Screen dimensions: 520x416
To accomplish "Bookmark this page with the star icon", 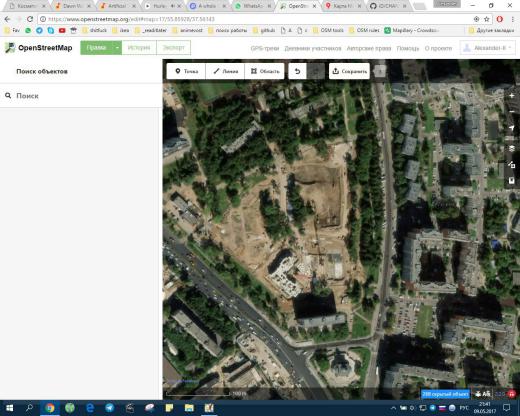I will [487, 19].
